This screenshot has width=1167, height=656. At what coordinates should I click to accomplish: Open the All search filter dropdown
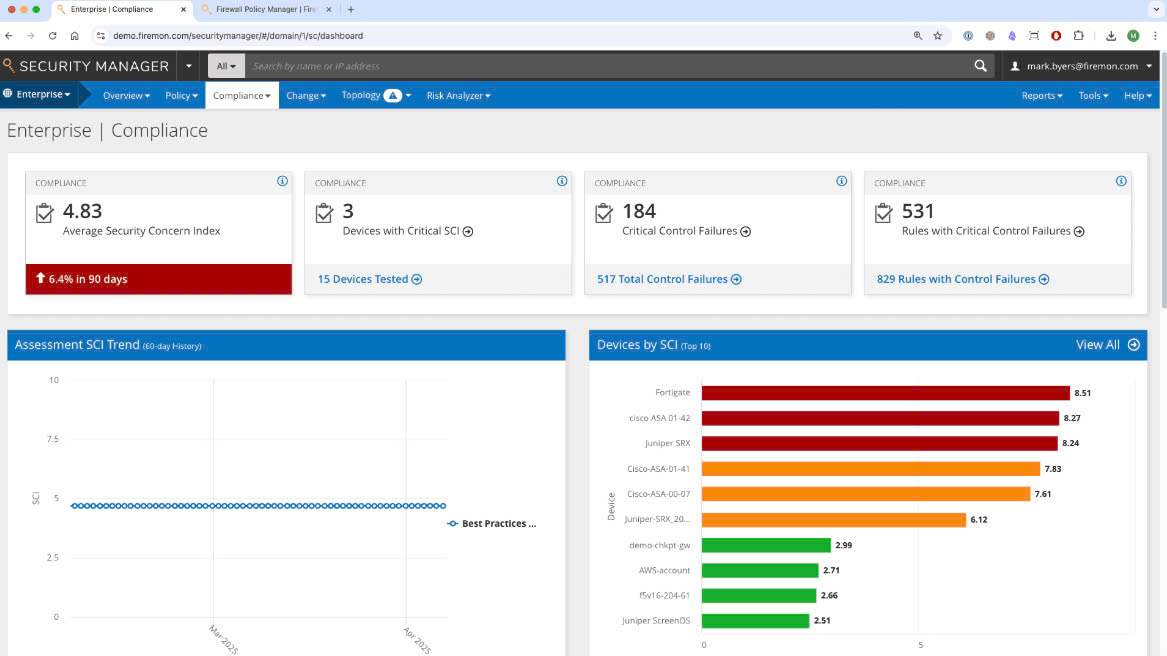click(x=226, y=66)
